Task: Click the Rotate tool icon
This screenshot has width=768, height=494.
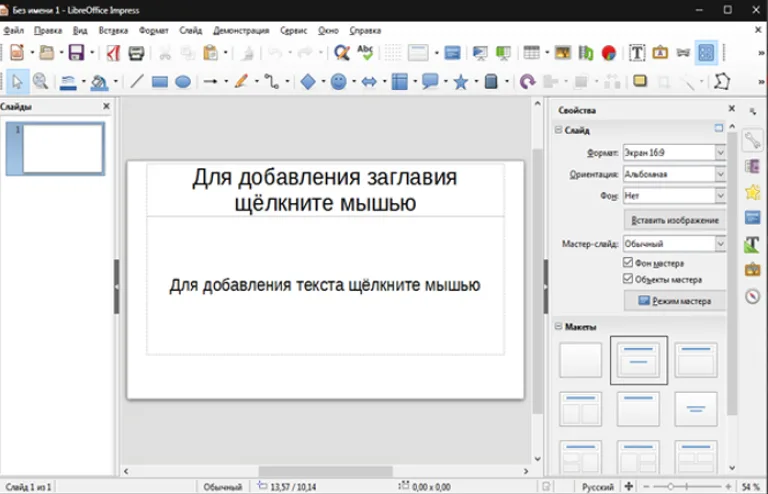Action: (x=527, y=81)
